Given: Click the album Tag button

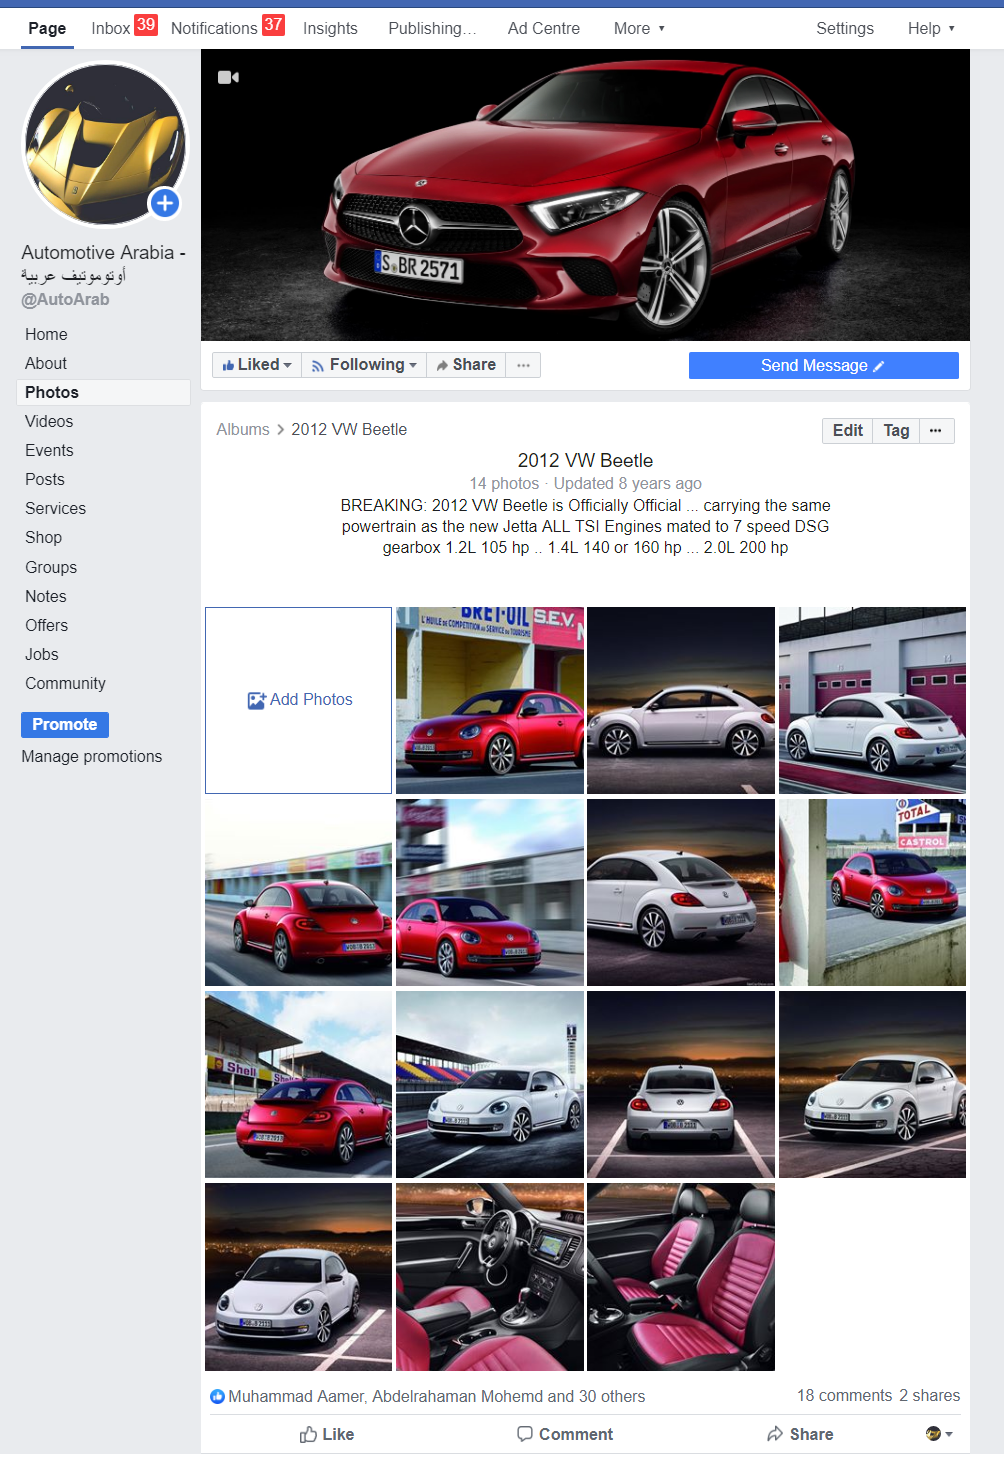Looking at the screenshot, I should tap(896, 430).
